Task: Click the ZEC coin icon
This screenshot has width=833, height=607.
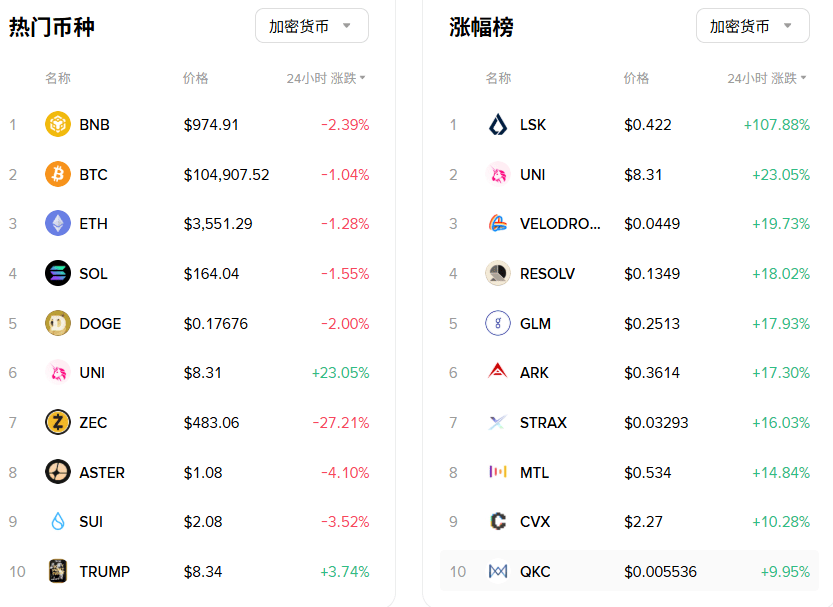Action: click(58, 422)
